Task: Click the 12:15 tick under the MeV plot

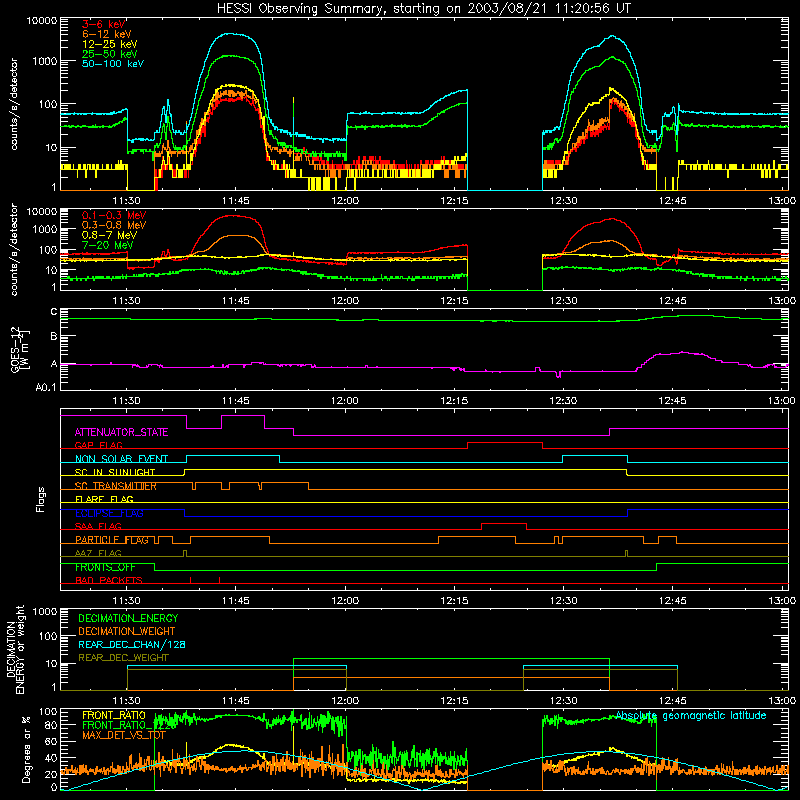Action: (454, 301)
